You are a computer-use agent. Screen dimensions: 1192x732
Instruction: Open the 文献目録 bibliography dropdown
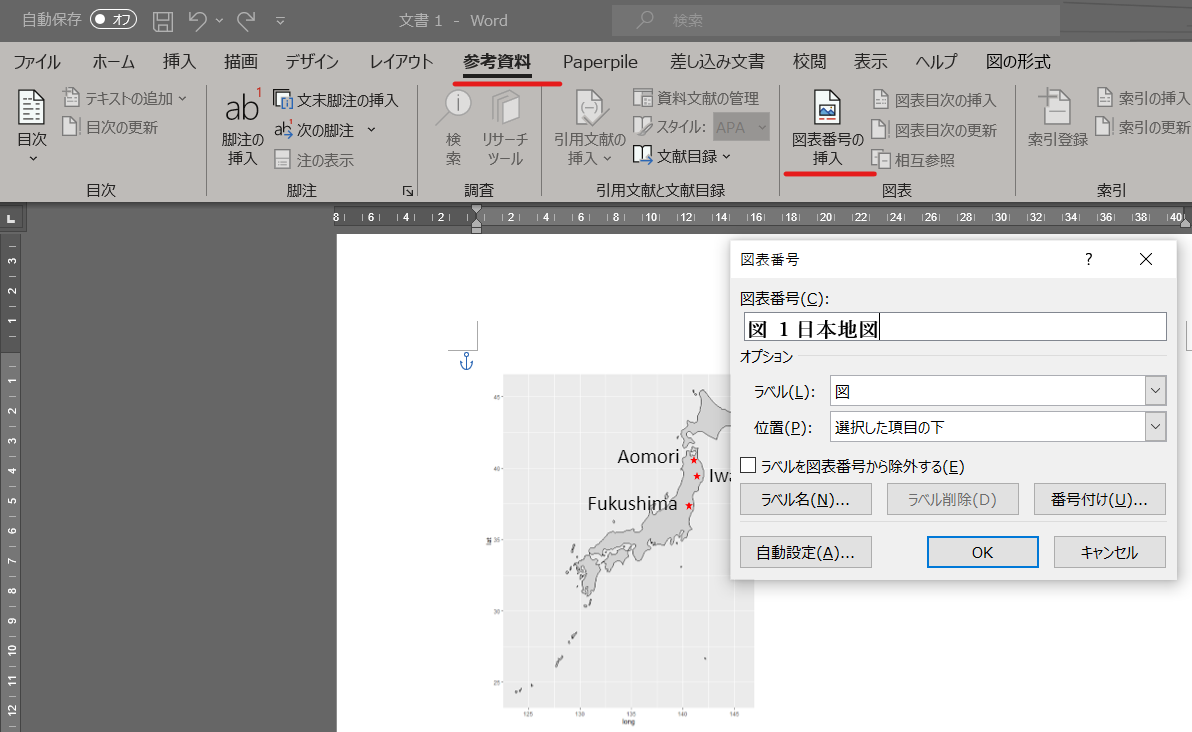[x=682, y=156]
